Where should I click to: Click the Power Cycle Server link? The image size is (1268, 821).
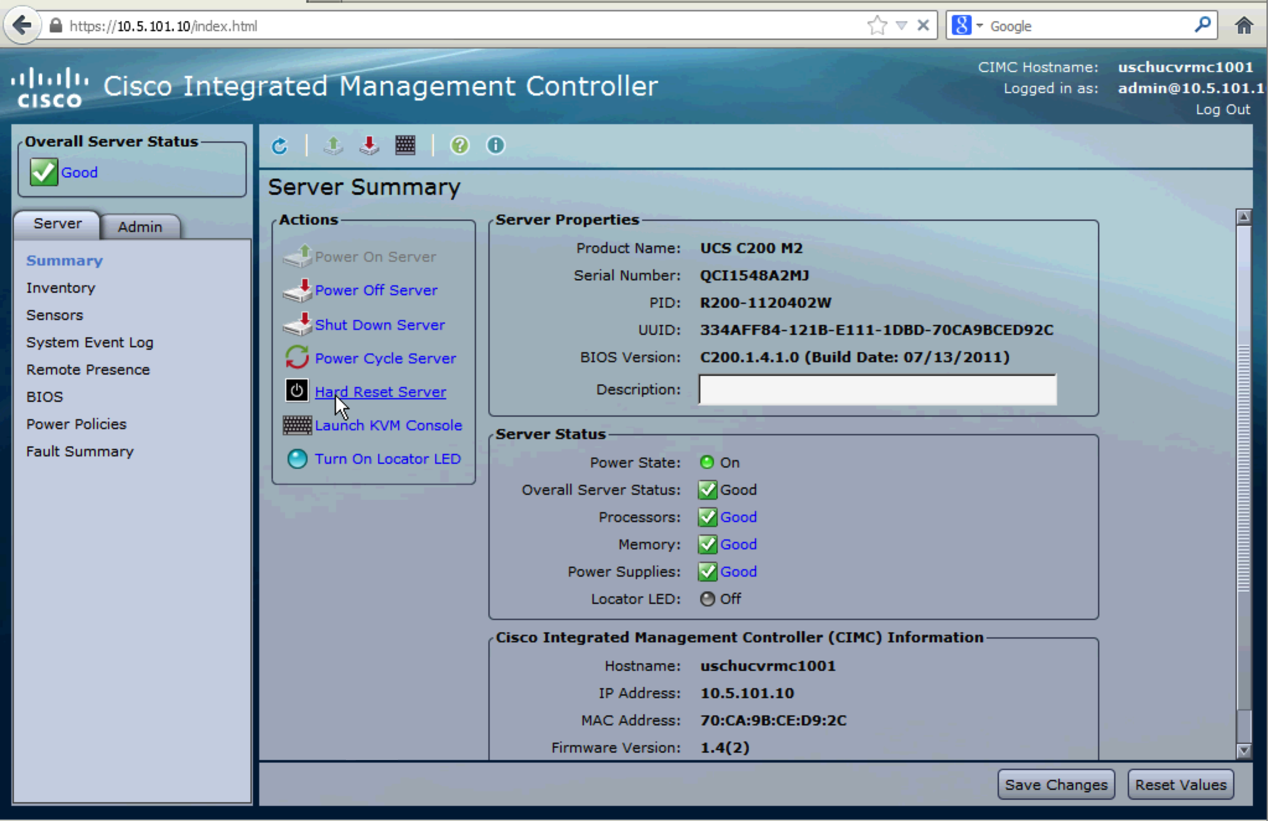coord(385,358)
